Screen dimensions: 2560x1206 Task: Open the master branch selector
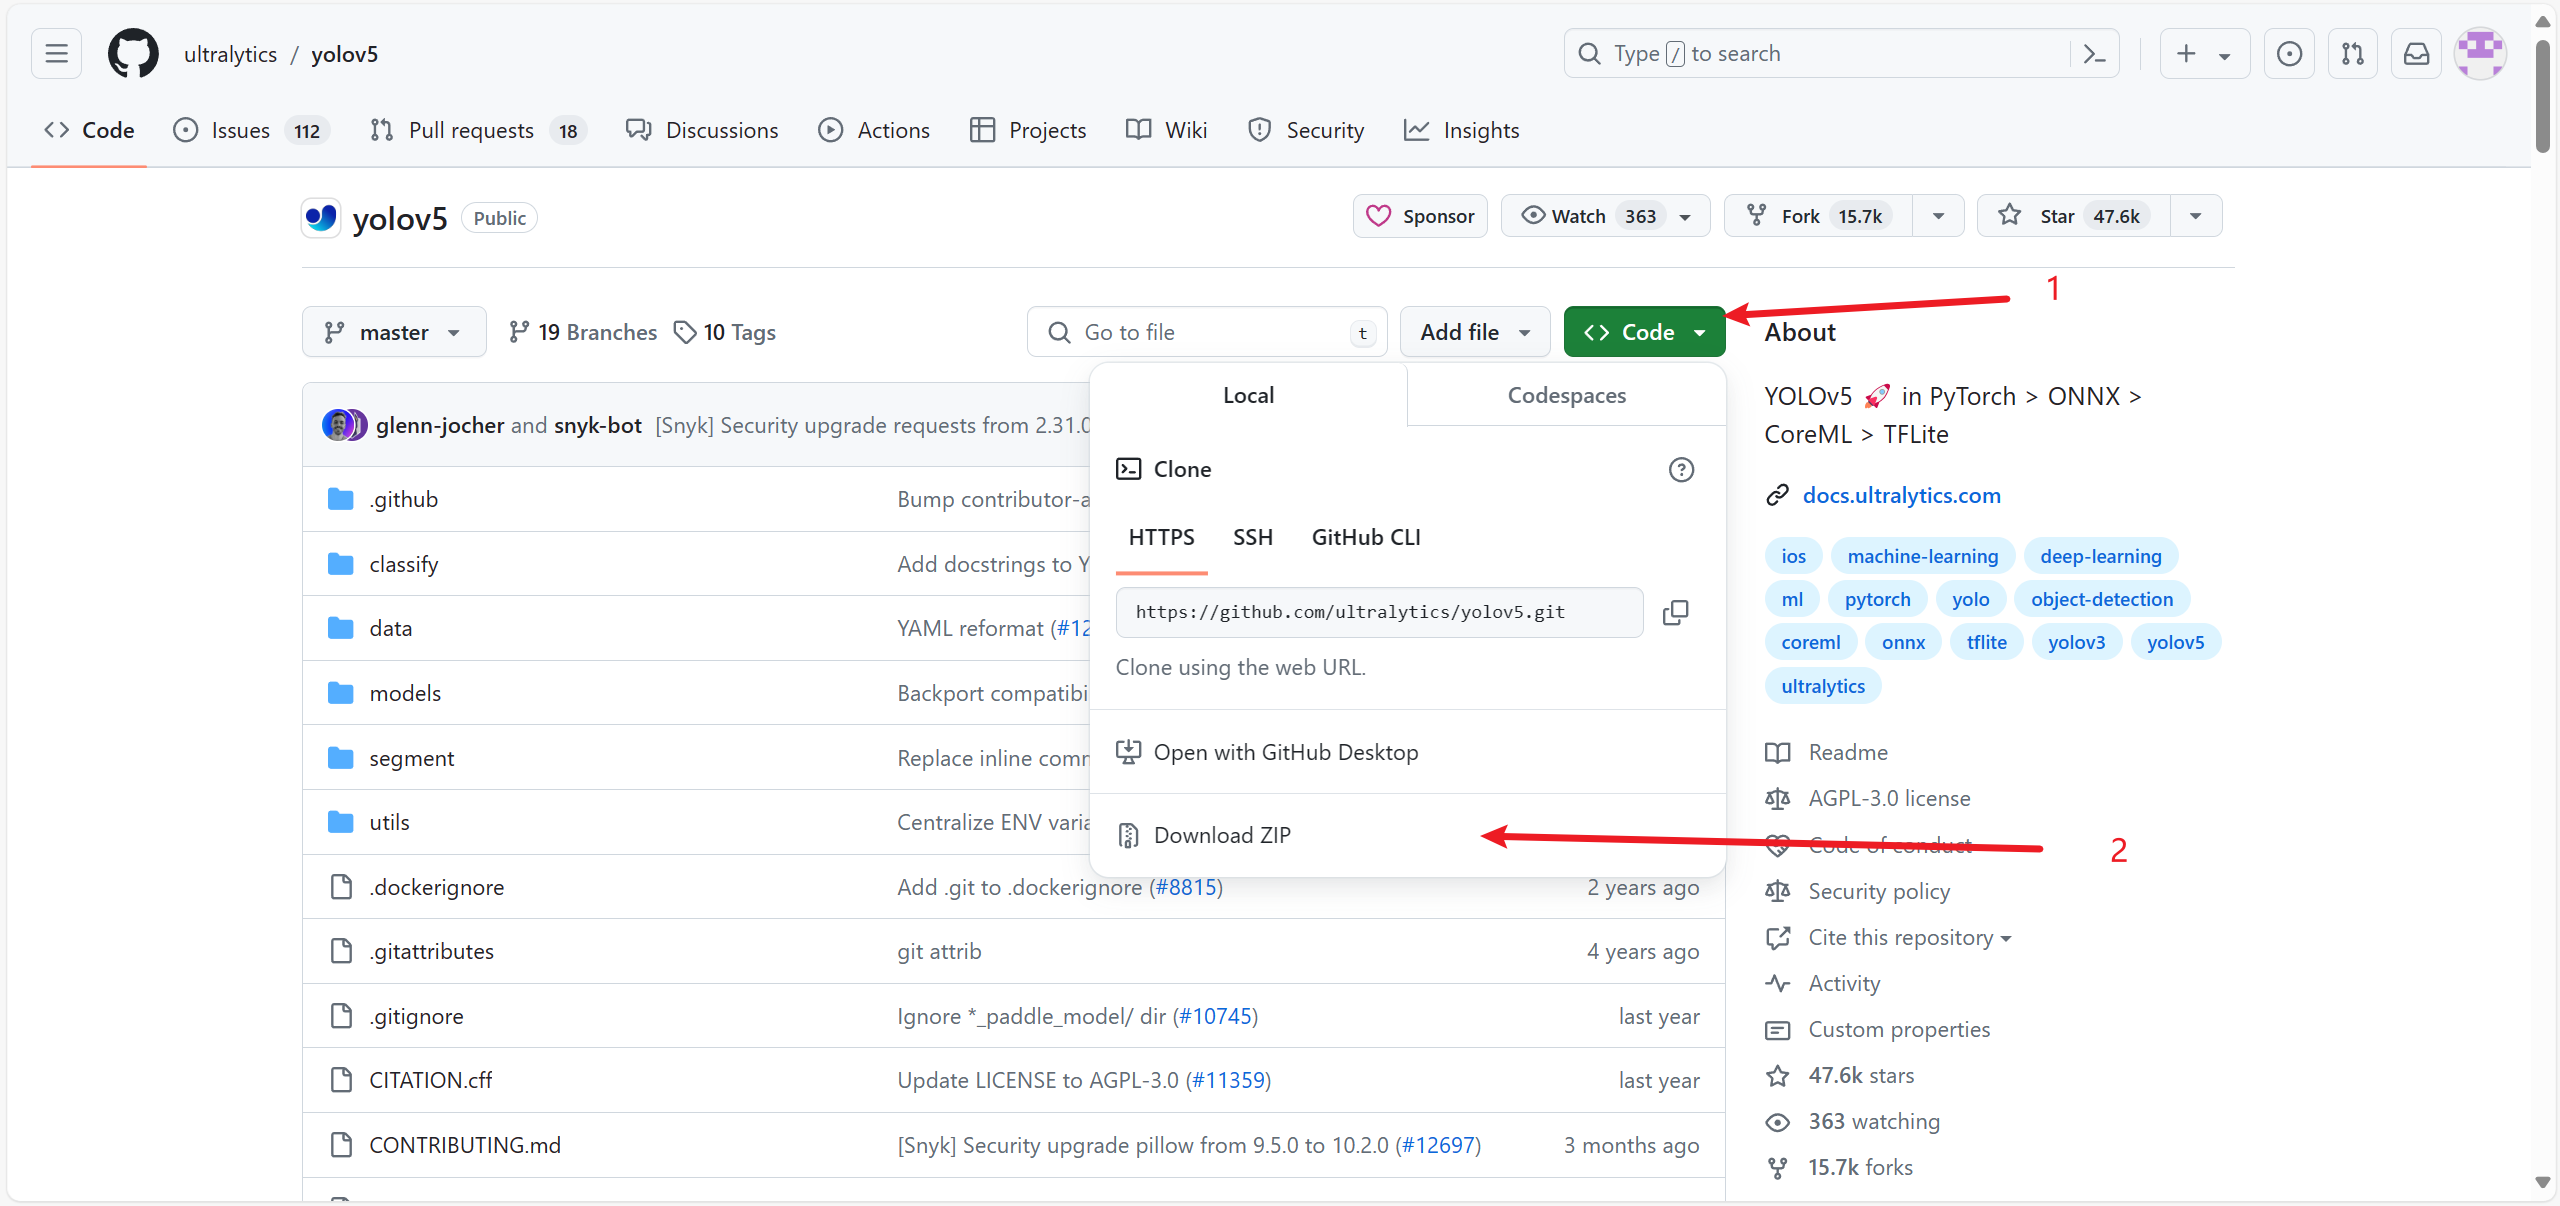[394, 332]
